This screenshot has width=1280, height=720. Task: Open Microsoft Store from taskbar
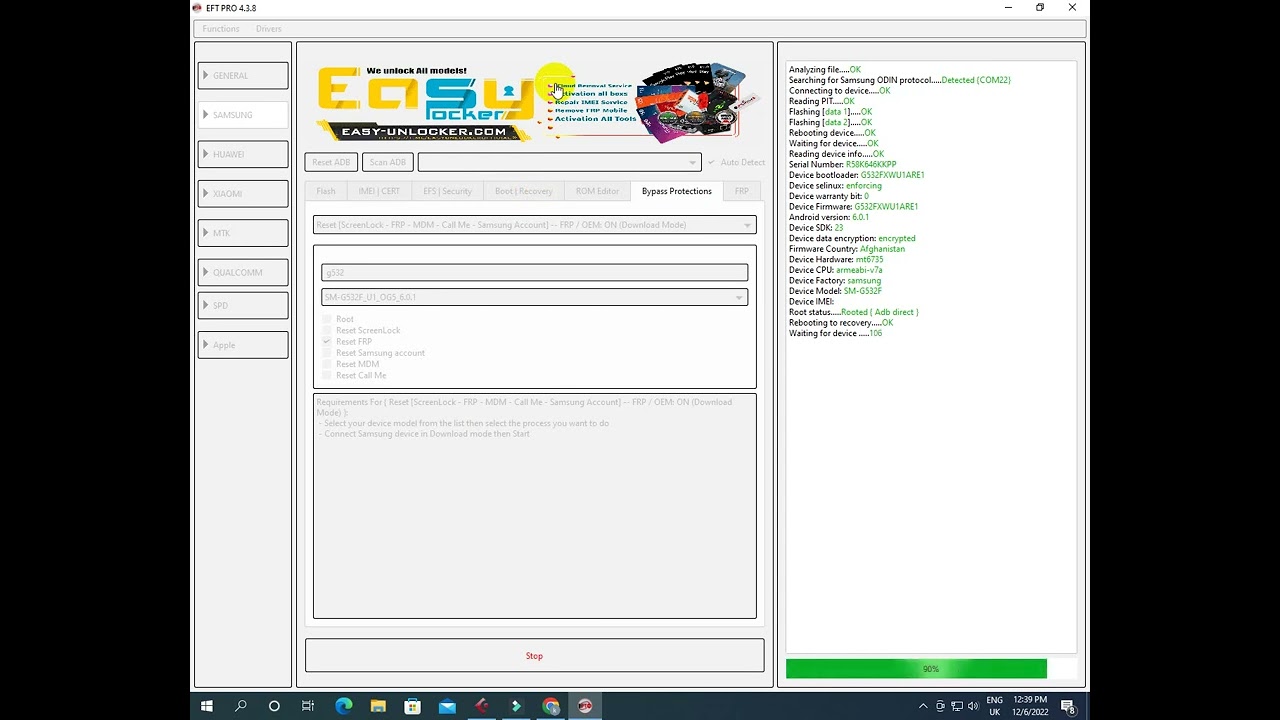pos(412,706)
